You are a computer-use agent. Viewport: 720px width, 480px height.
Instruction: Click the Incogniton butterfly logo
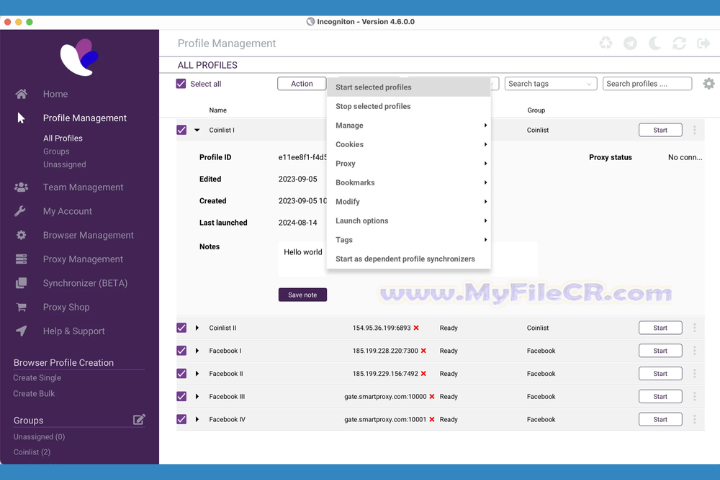[79, 57]
